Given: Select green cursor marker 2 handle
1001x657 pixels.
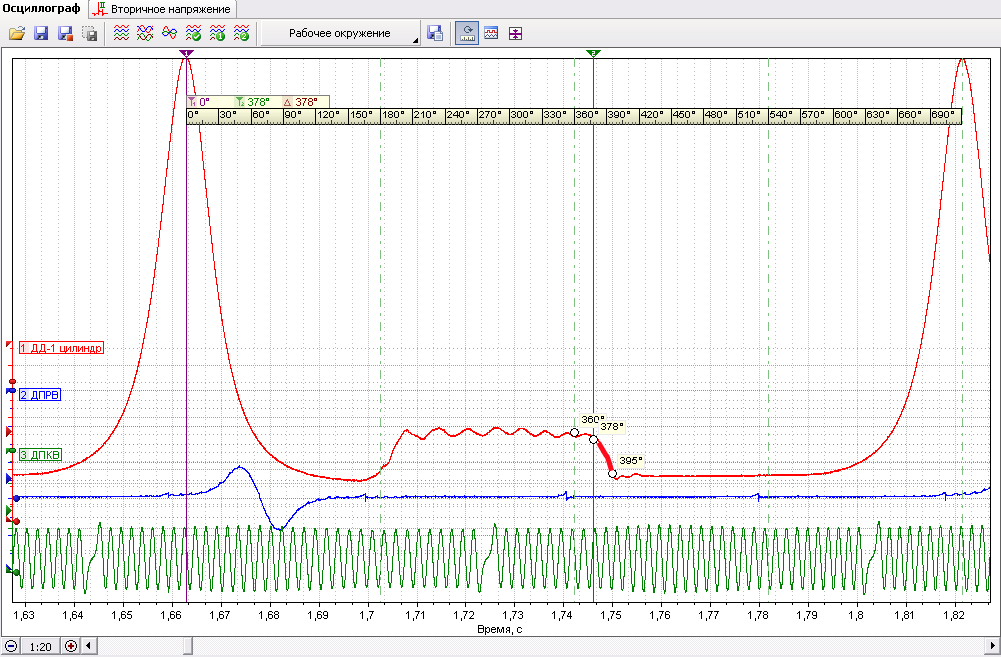Looking at the screenshot, I should (593, 54).
